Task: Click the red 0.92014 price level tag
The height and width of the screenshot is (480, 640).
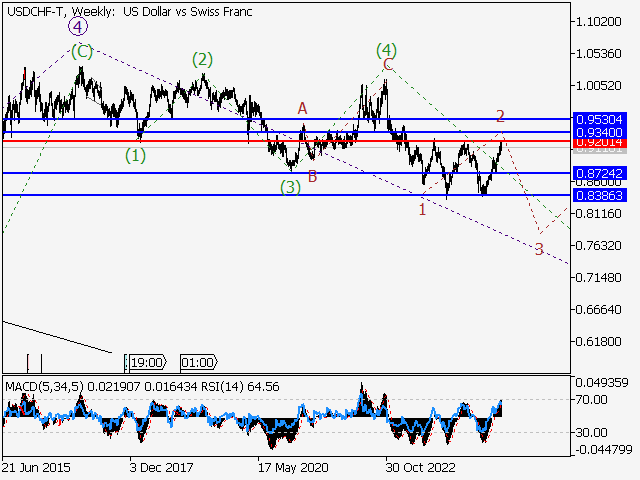Action: pyautogui.click(x=599, y=142)
